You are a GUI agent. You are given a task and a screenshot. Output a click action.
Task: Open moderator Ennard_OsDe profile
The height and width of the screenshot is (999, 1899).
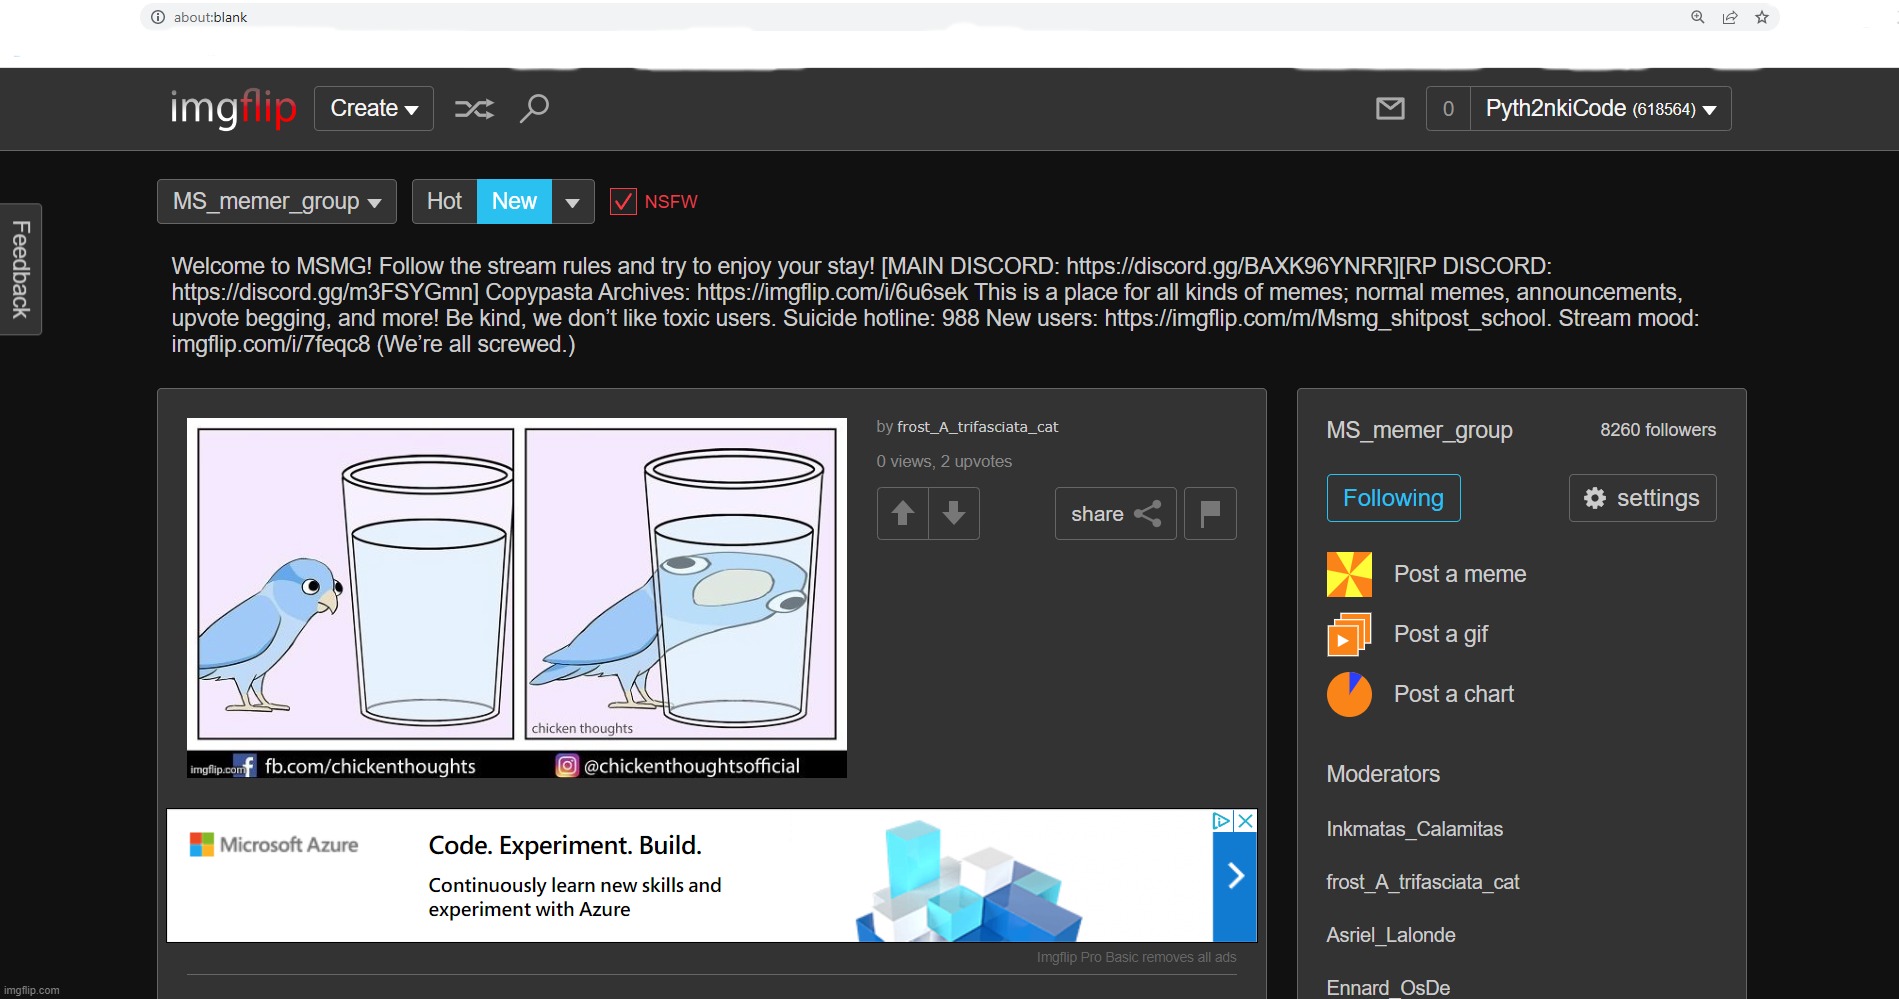(x=1388, y=988)
